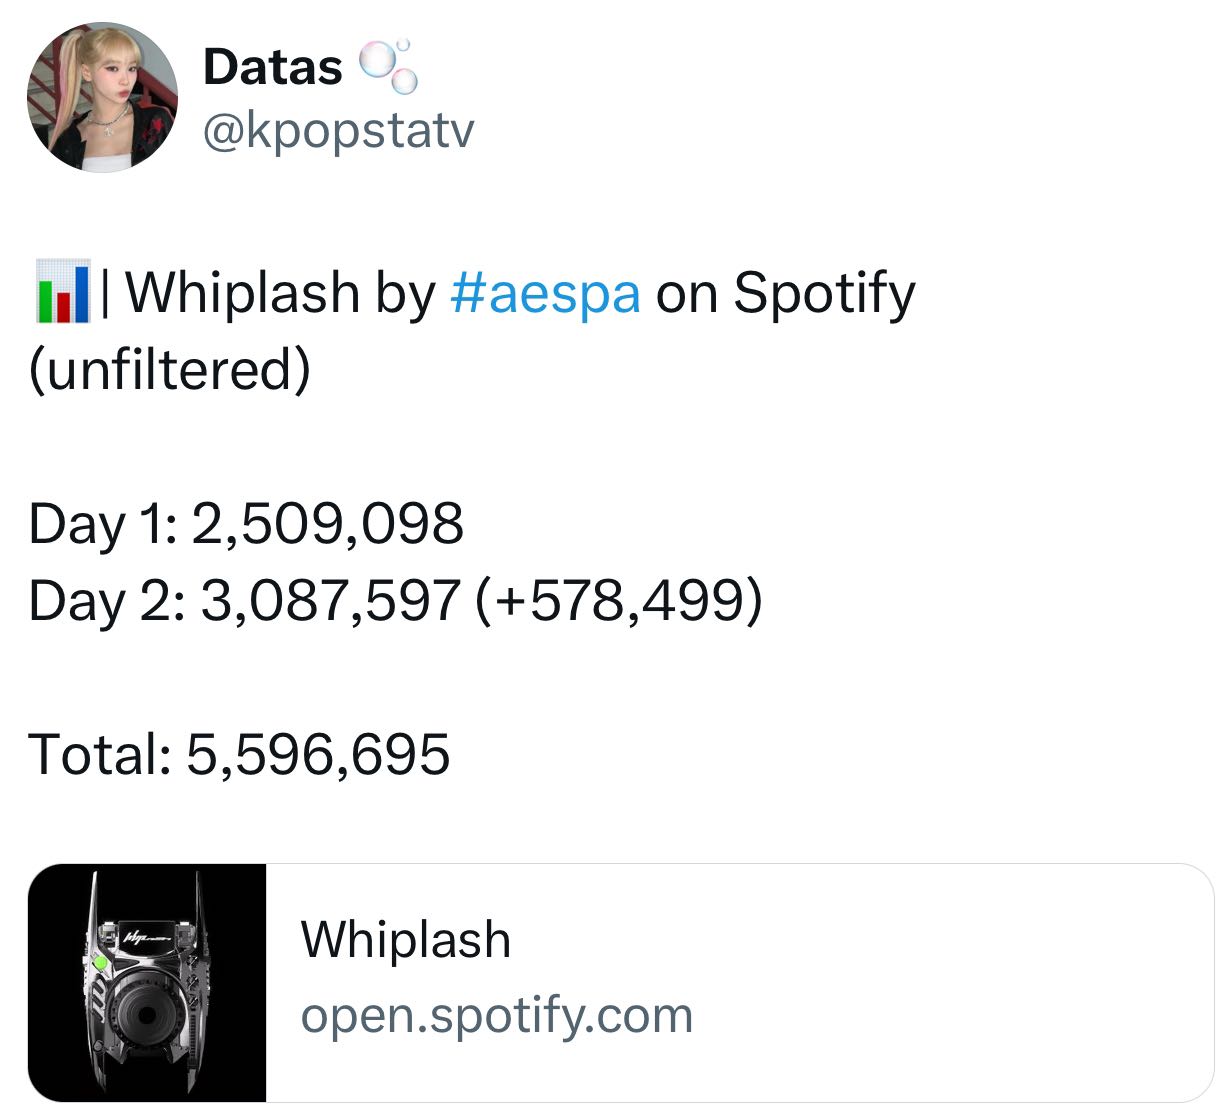Click the (+578,499) increase text
This screenshot has width=1222, height=1120.
[619, 601]
